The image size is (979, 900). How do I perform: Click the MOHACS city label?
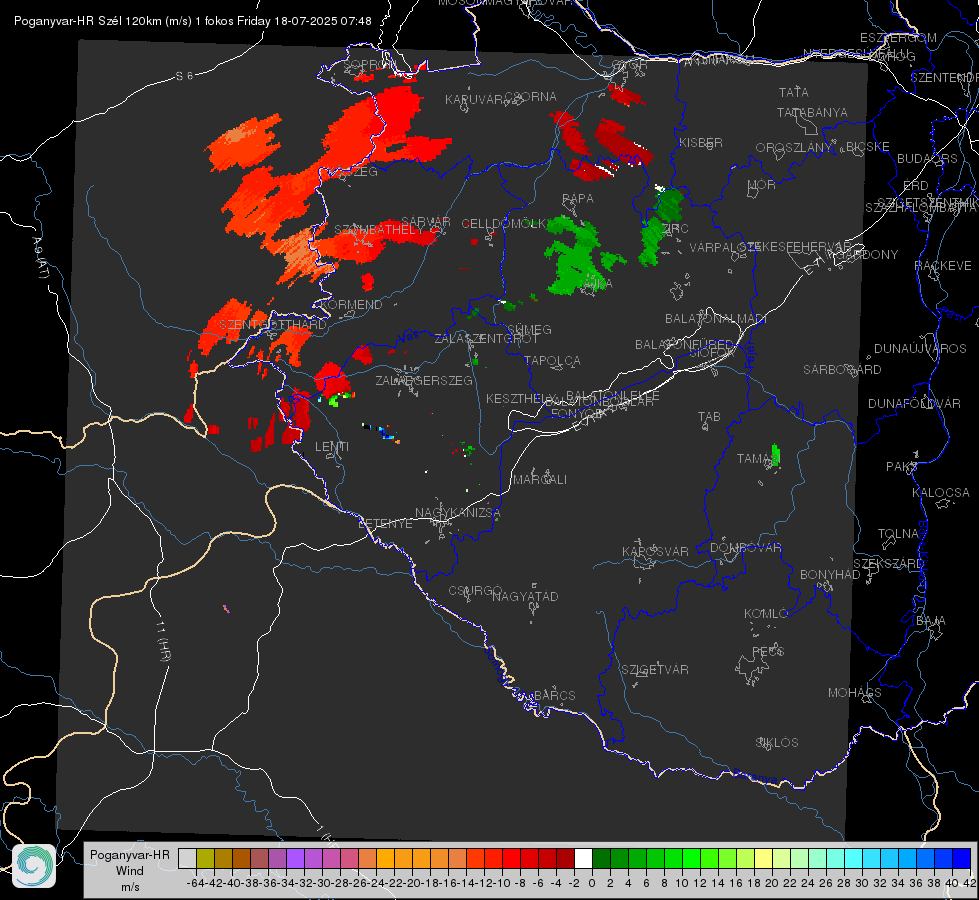[854, 693]
